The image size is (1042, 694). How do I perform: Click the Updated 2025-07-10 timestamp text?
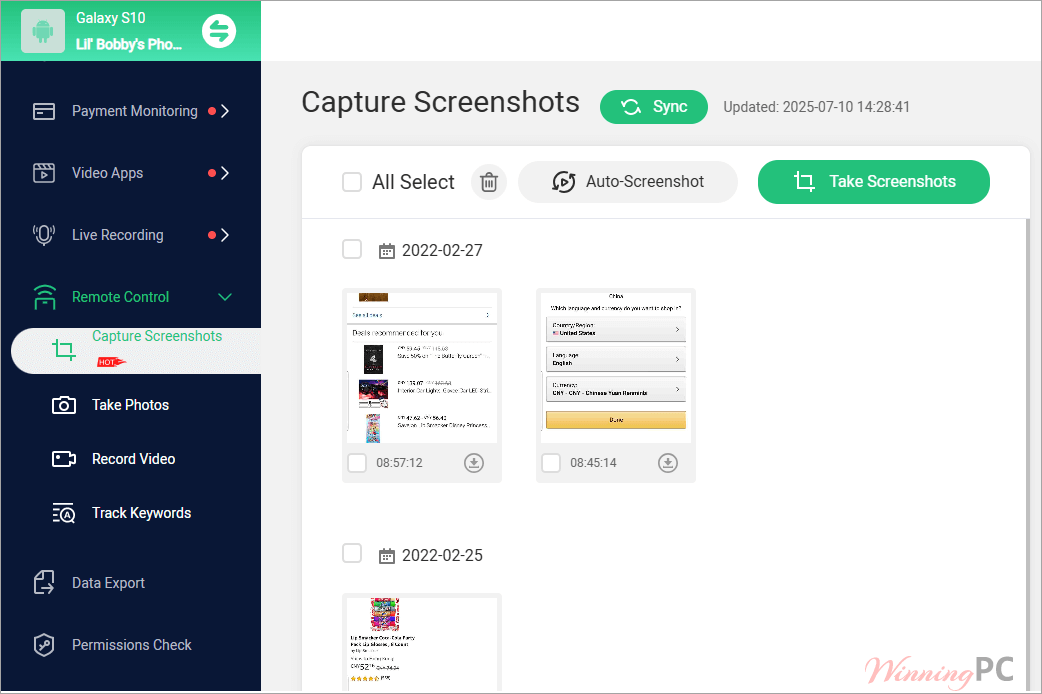816,107
